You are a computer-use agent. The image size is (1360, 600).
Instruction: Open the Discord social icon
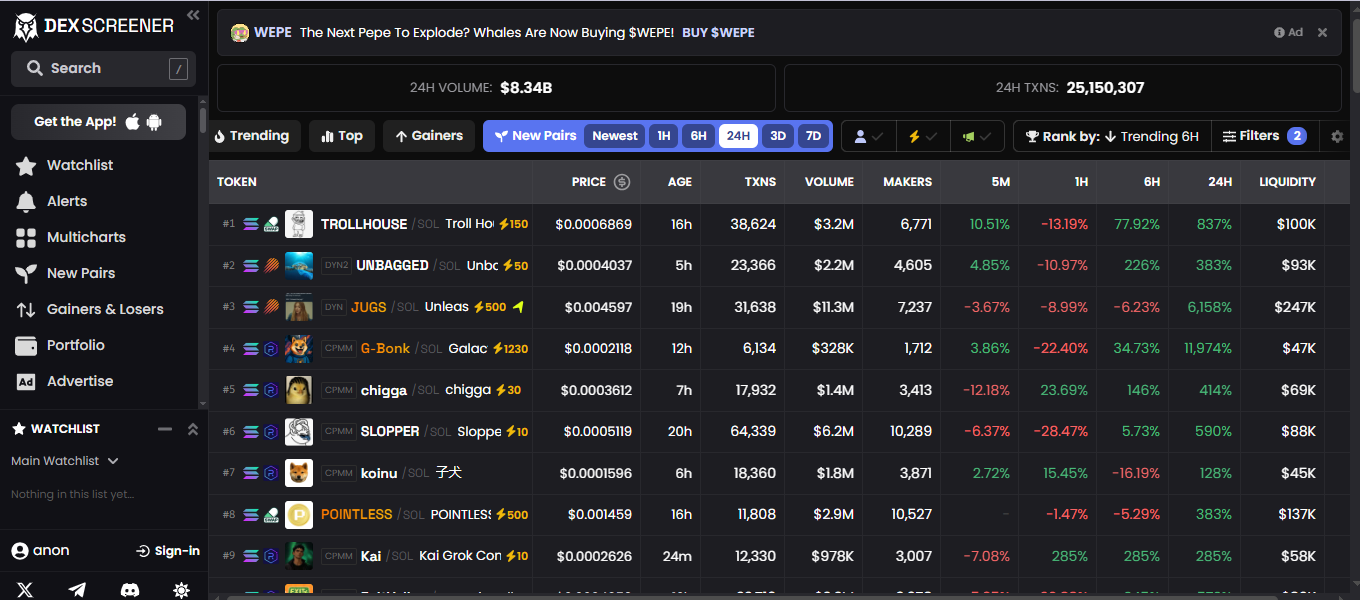tap(129, 590)
